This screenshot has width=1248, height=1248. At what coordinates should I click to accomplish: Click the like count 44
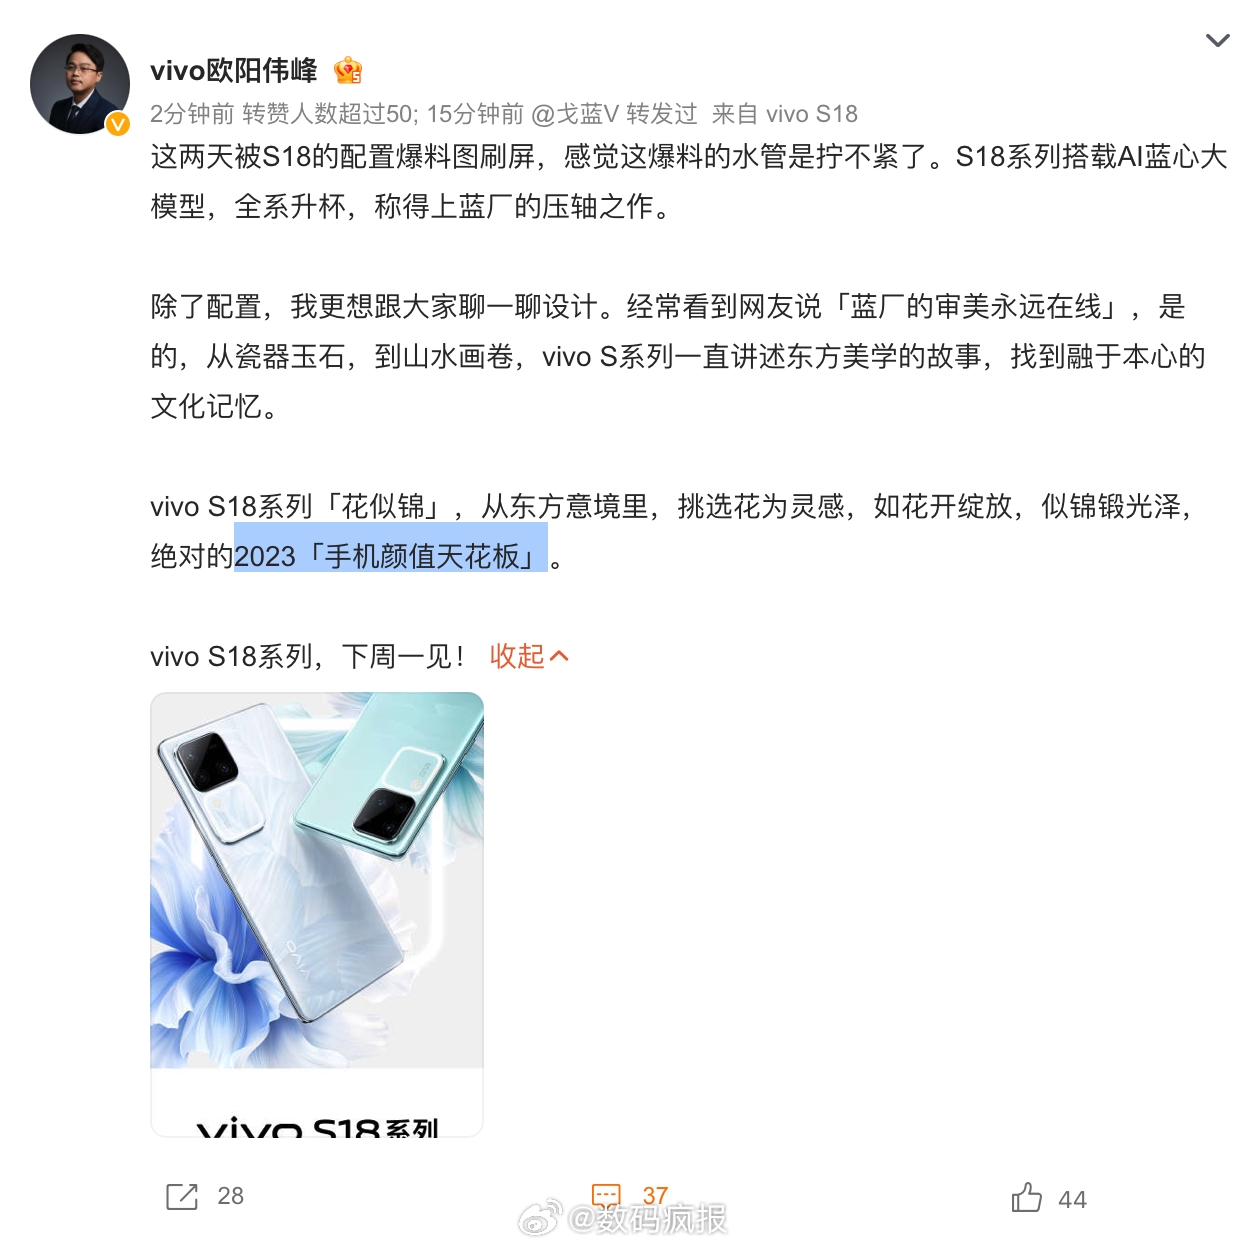(x=1072, y=1200)
